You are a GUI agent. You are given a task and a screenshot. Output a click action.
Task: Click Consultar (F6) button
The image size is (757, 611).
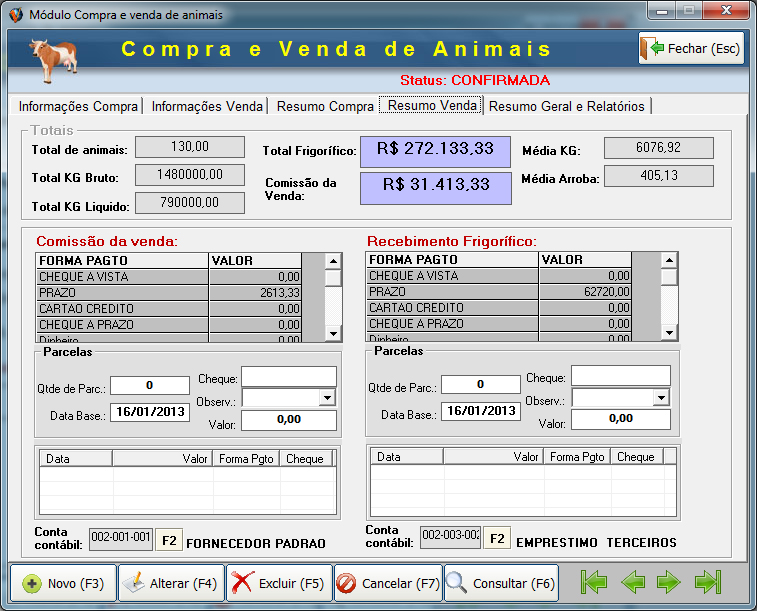pos(501,583)
